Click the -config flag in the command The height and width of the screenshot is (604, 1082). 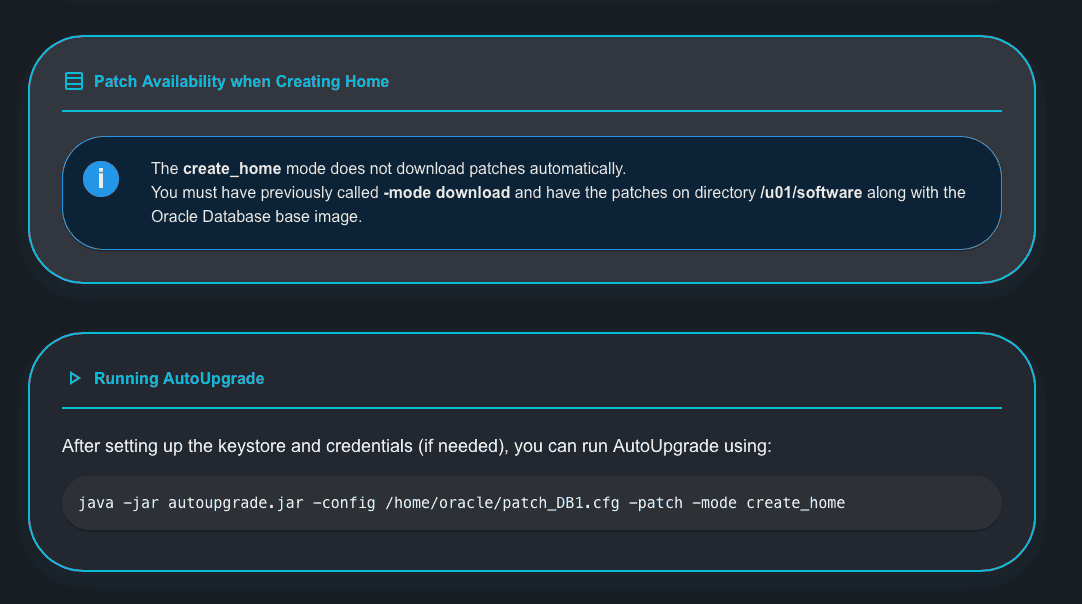[x=342, y=503]
